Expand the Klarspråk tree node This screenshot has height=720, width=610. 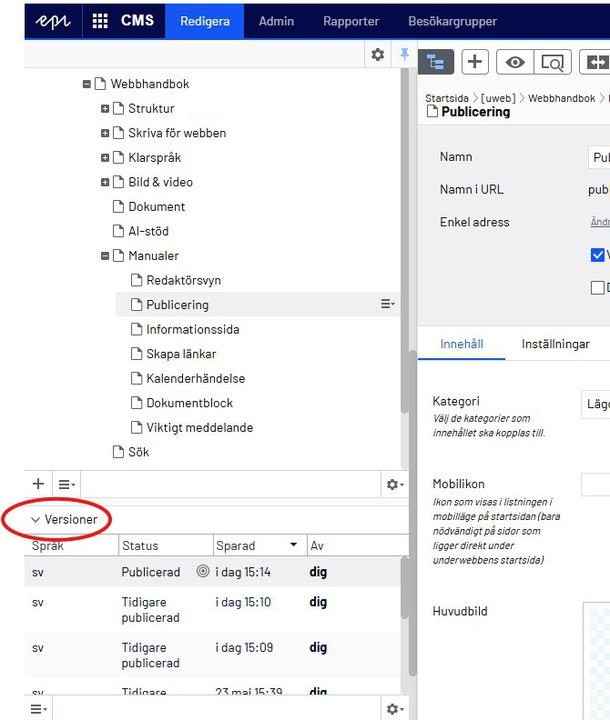click(x=105, y=158)
